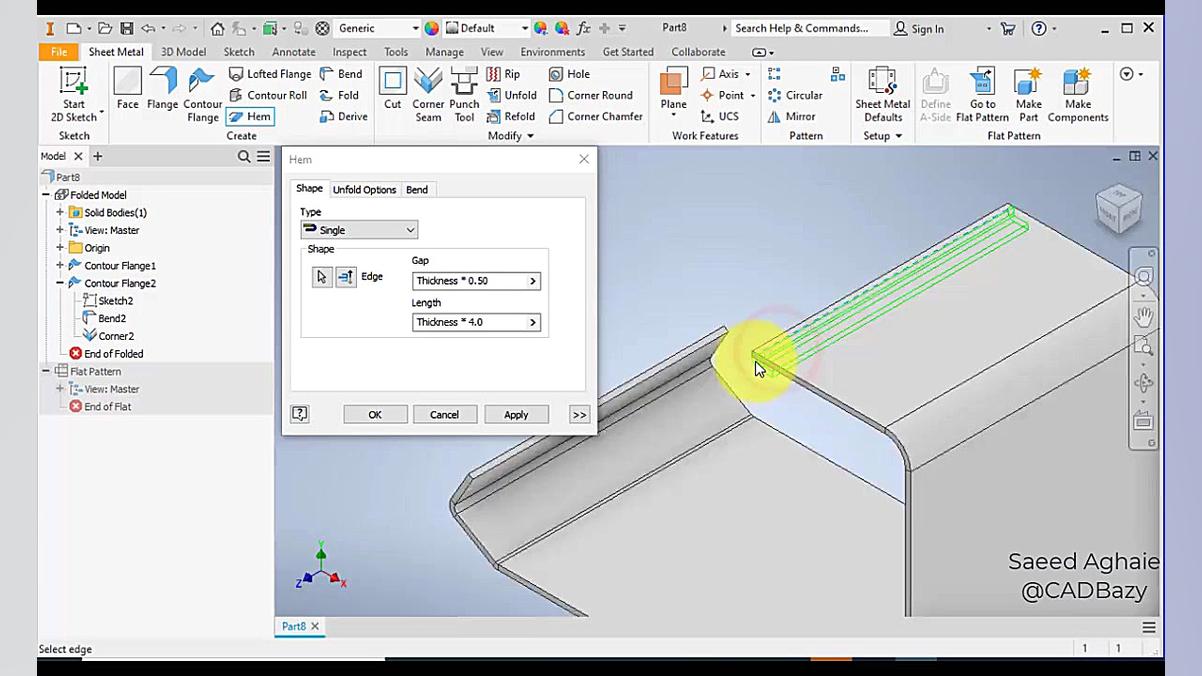Select the Flange tool
Viewport: 1202px width, 676px height.
[162, 89]
